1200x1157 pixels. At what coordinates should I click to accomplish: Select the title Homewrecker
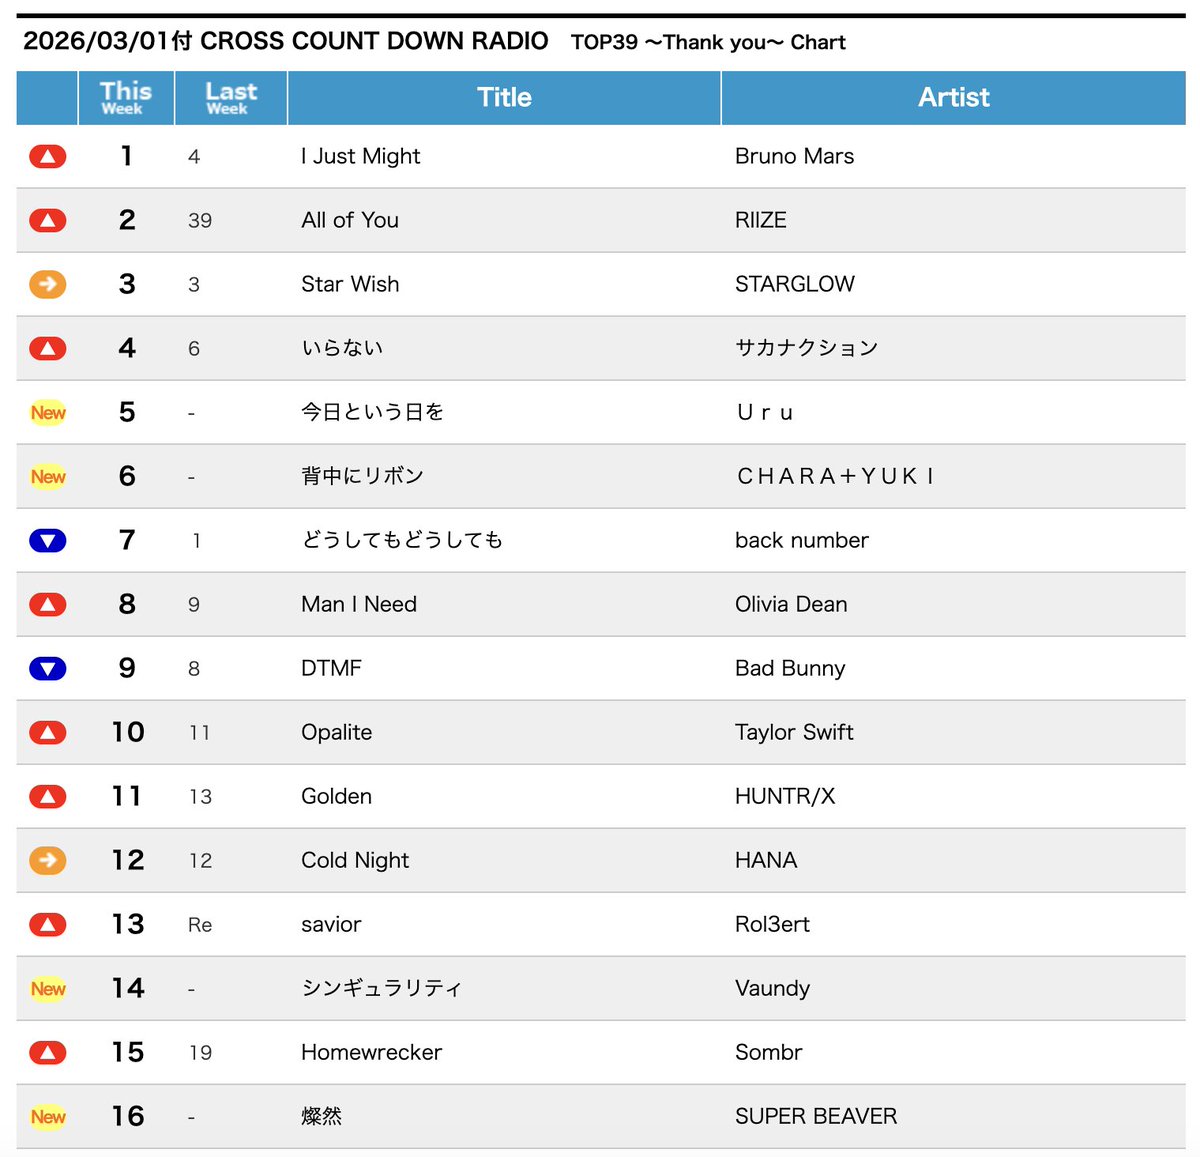[x=371, y=1052]
